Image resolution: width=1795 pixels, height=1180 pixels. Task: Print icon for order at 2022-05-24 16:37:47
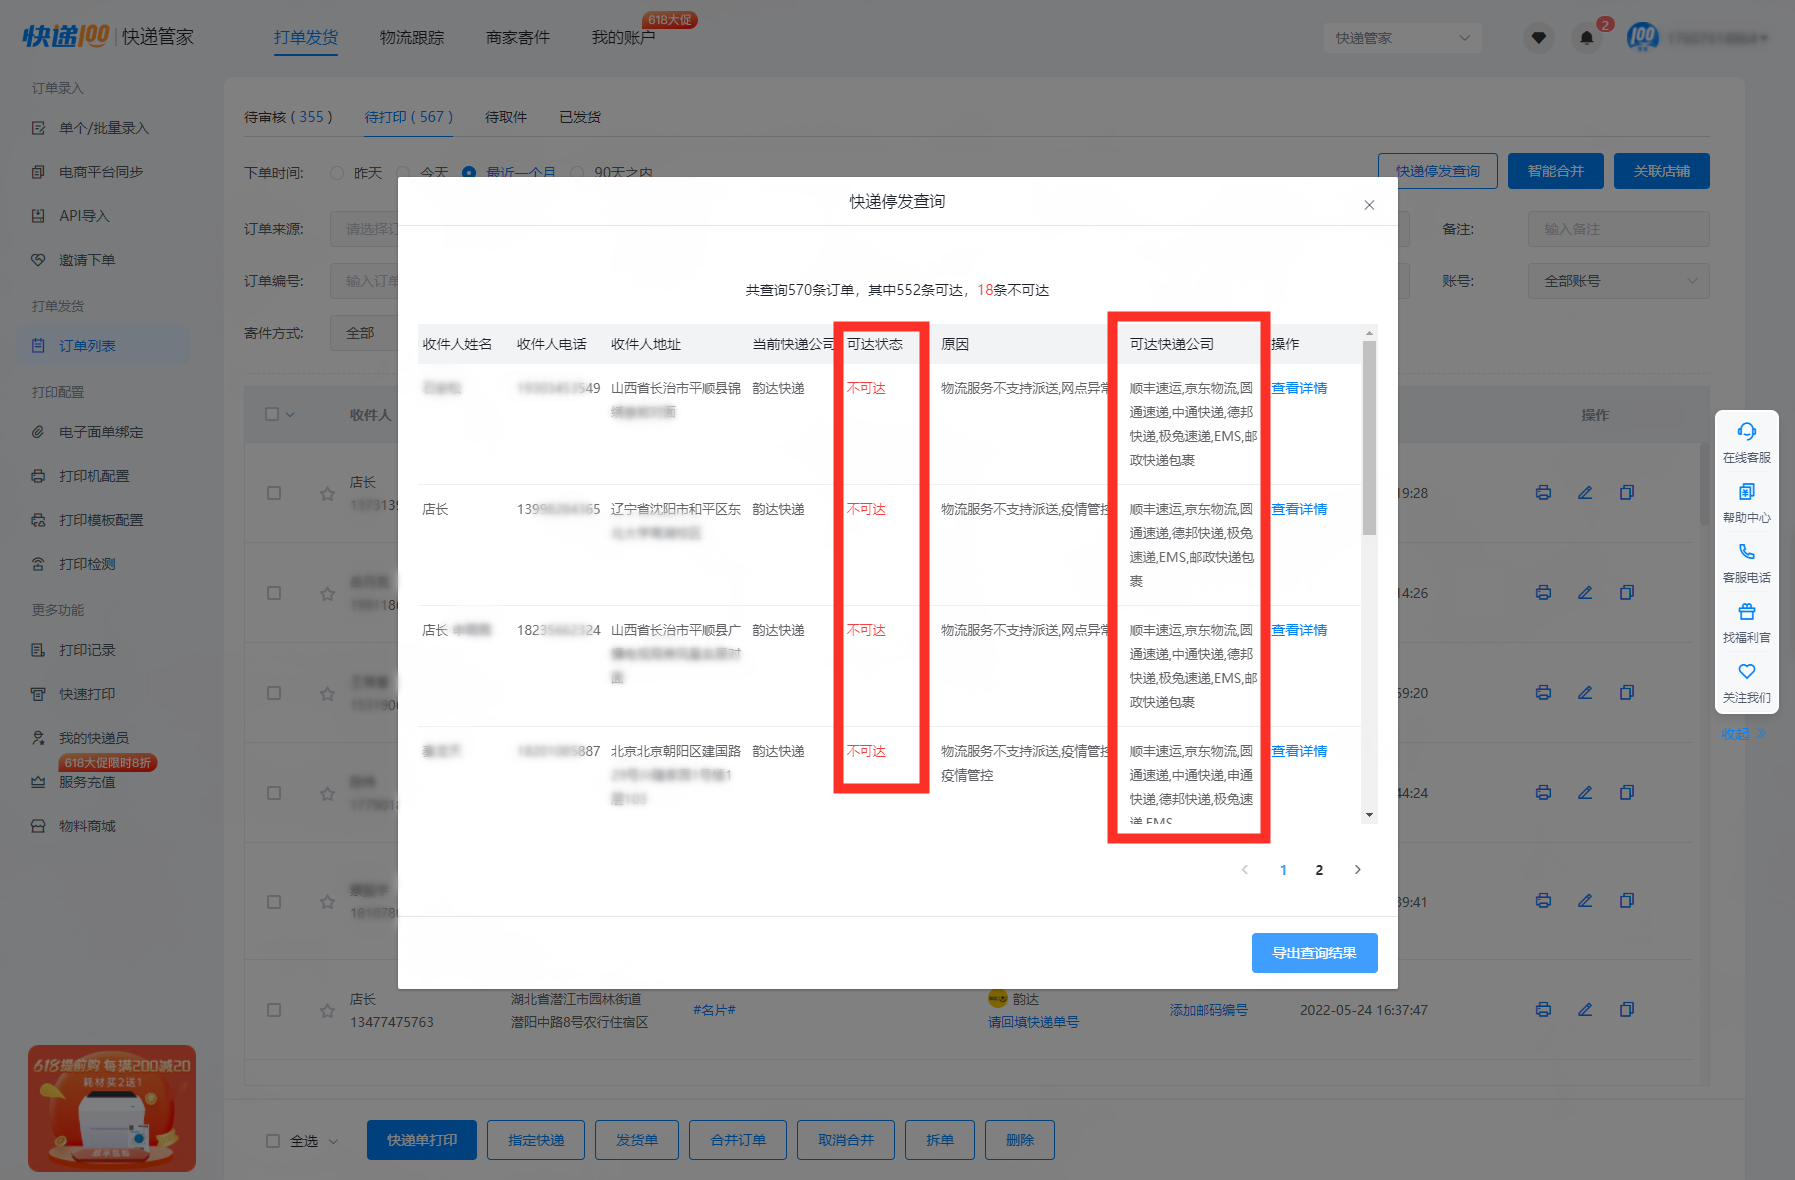coord(1544,1010)
